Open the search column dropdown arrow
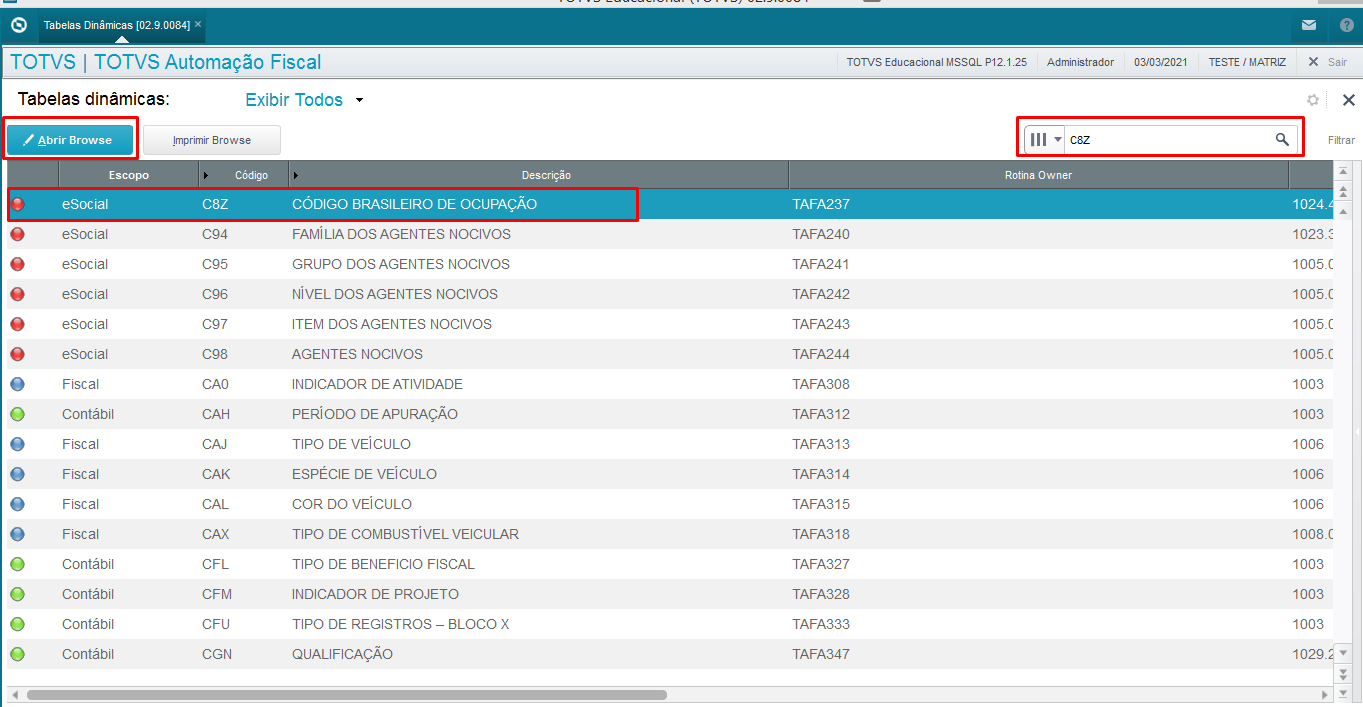The image size is (1363, 707). click(1058, 140)
